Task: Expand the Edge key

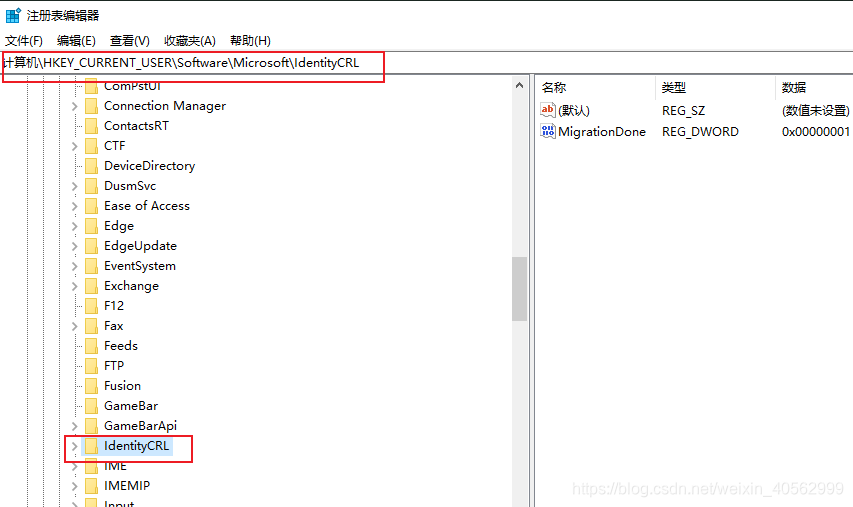Action: 75,226
